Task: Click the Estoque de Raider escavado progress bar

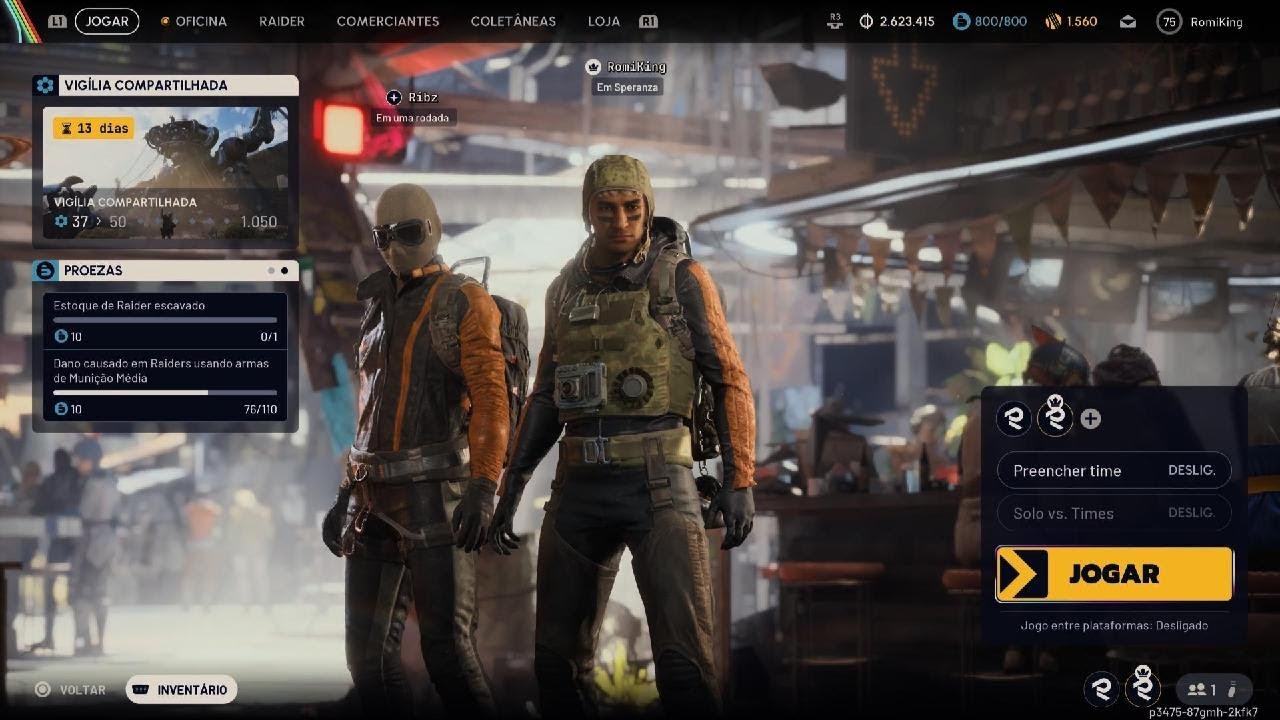Action: click(165, 320)
